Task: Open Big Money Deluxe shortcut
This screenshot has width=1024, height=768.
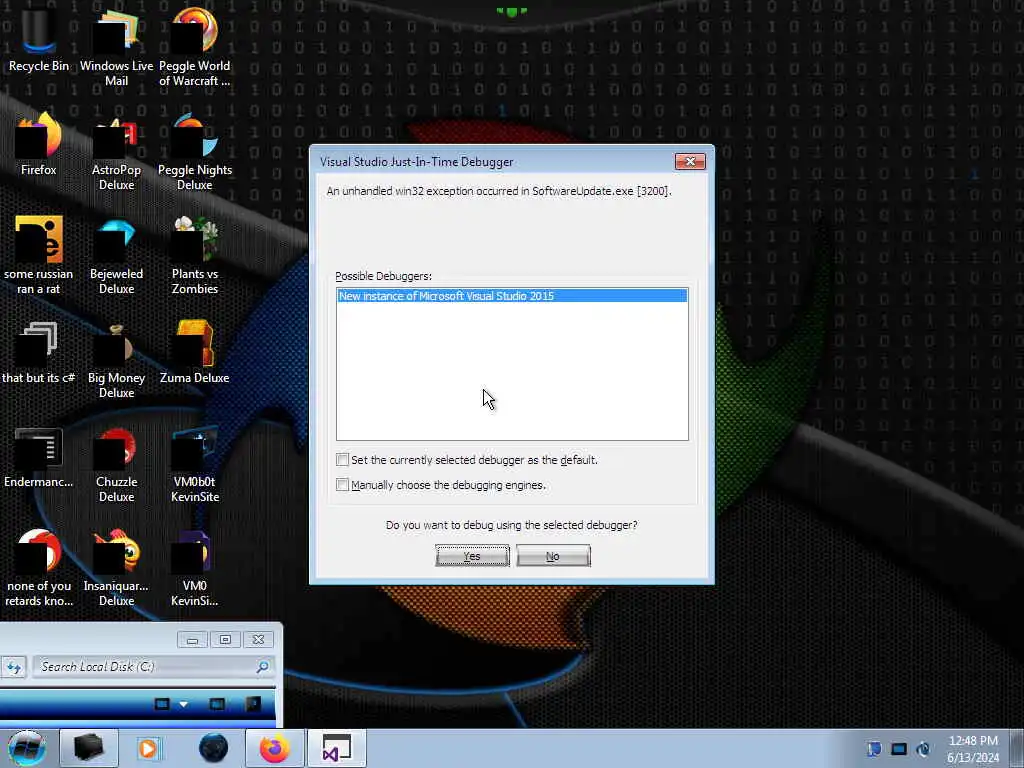Action: point(116,359)
